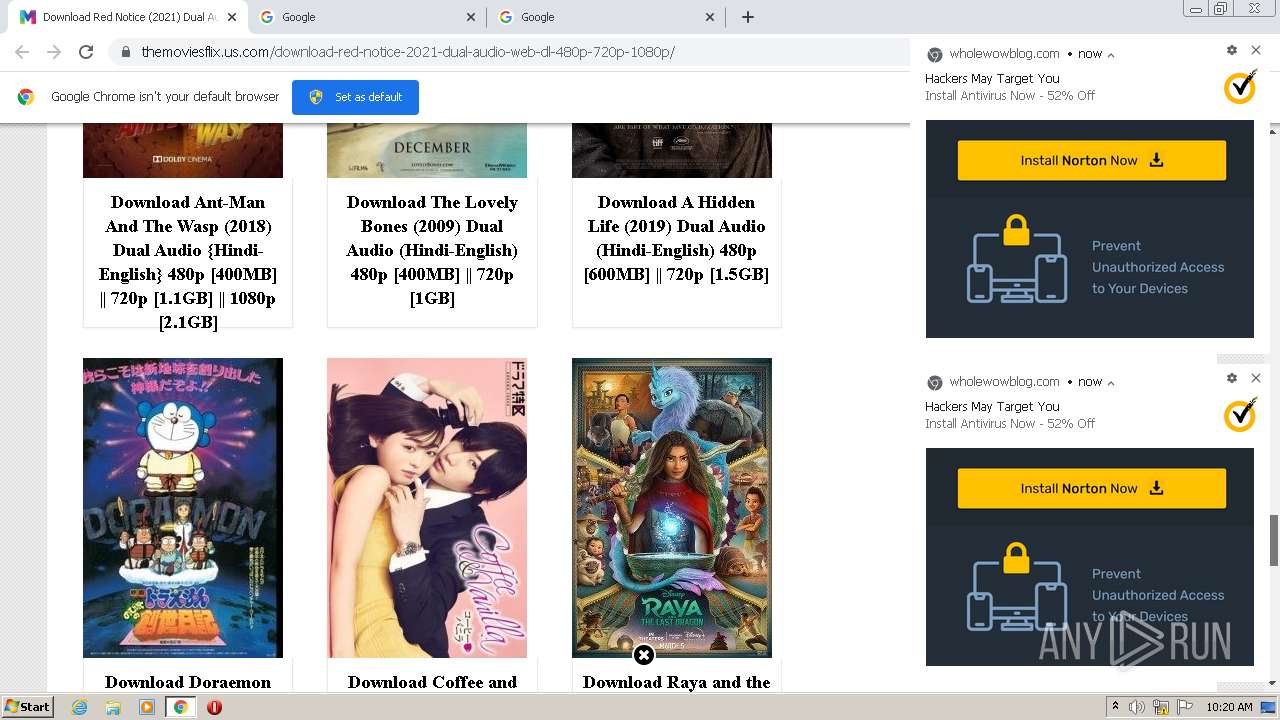Go back to the previous page

tap(22, 52)
